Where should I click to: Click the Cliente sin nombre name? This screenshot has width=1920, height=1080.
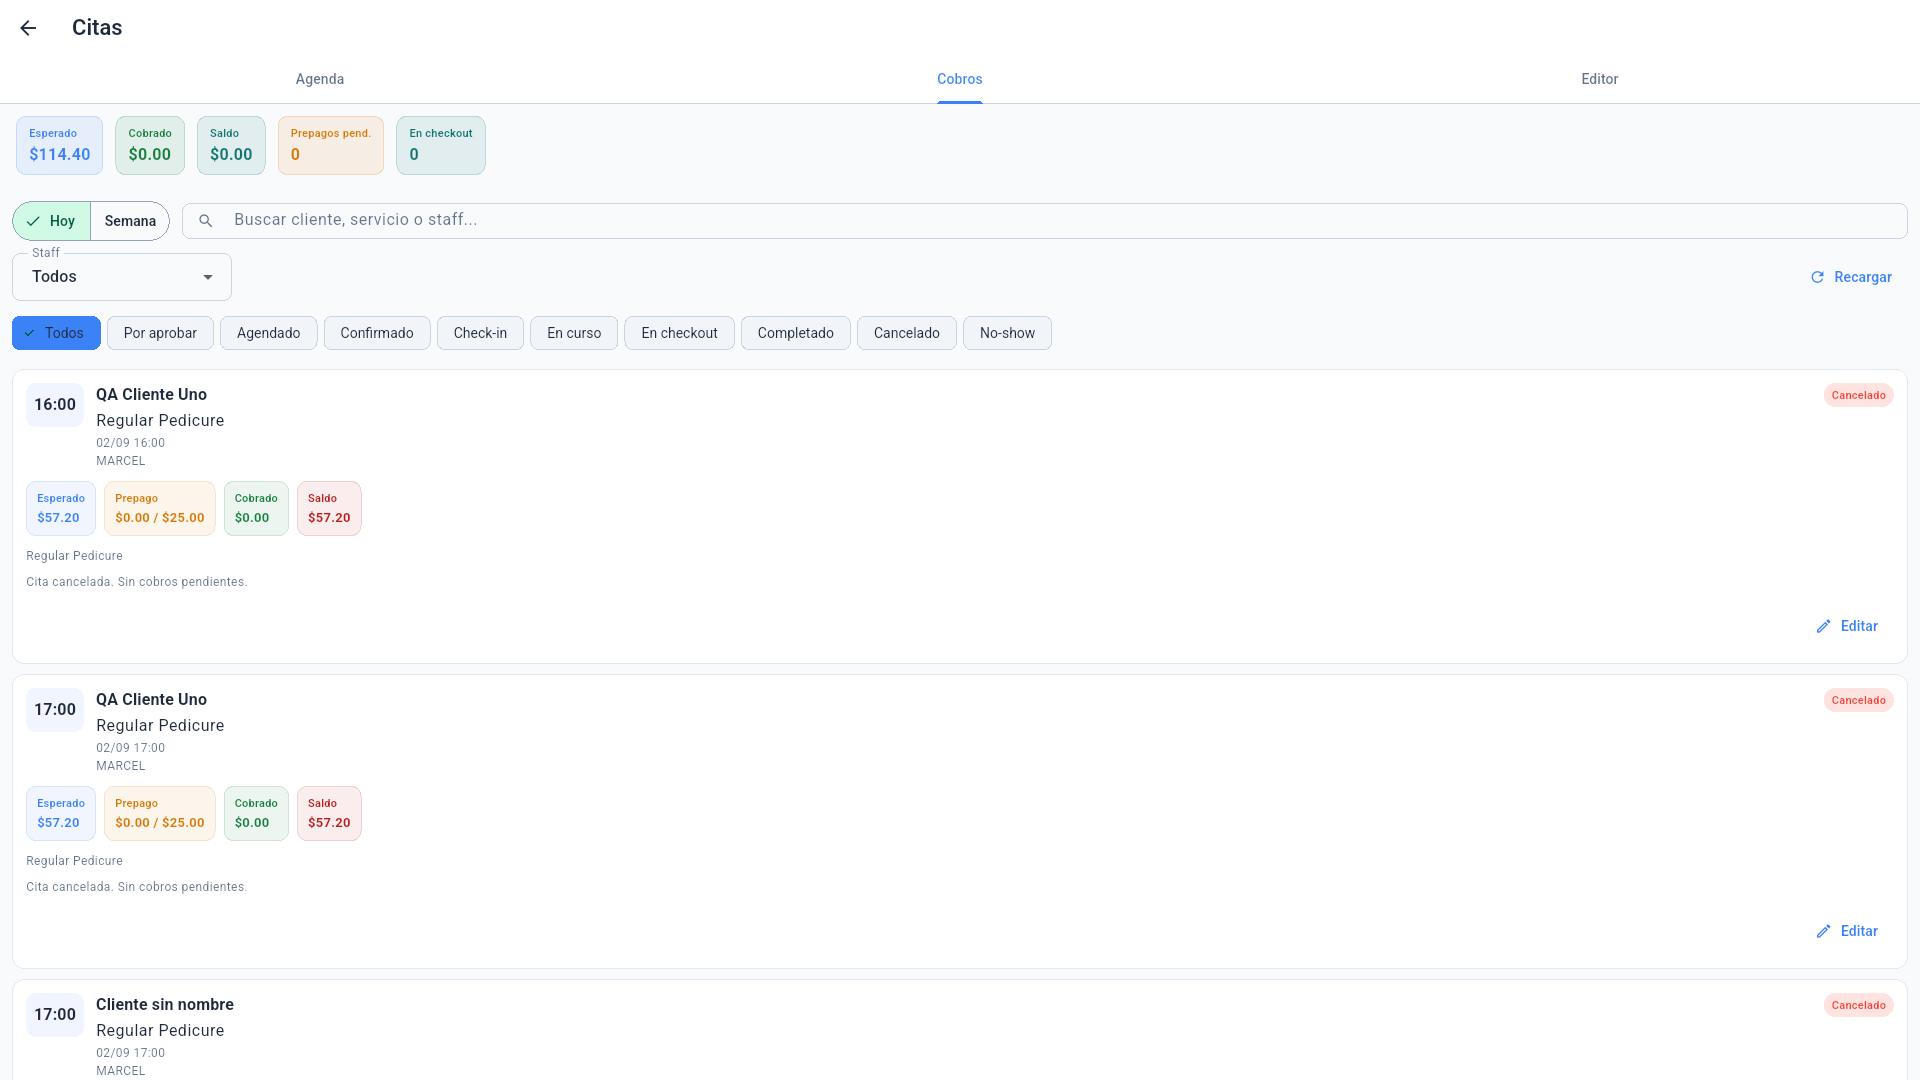(165, 1004)
